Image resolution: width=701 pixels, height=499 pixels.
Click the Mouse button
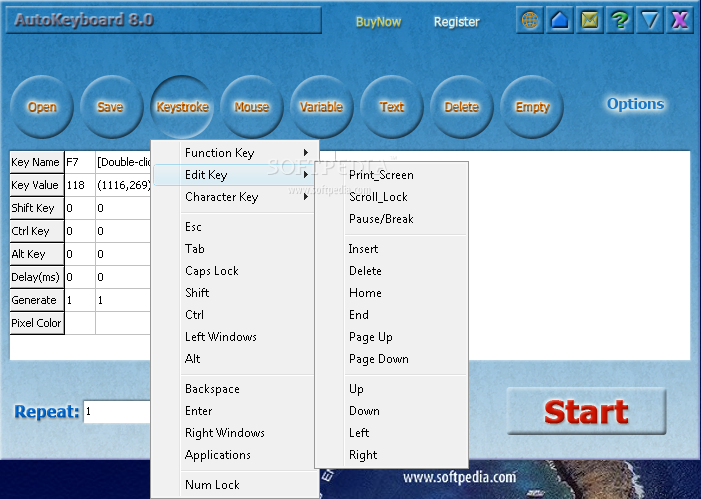tap(252, 107)
